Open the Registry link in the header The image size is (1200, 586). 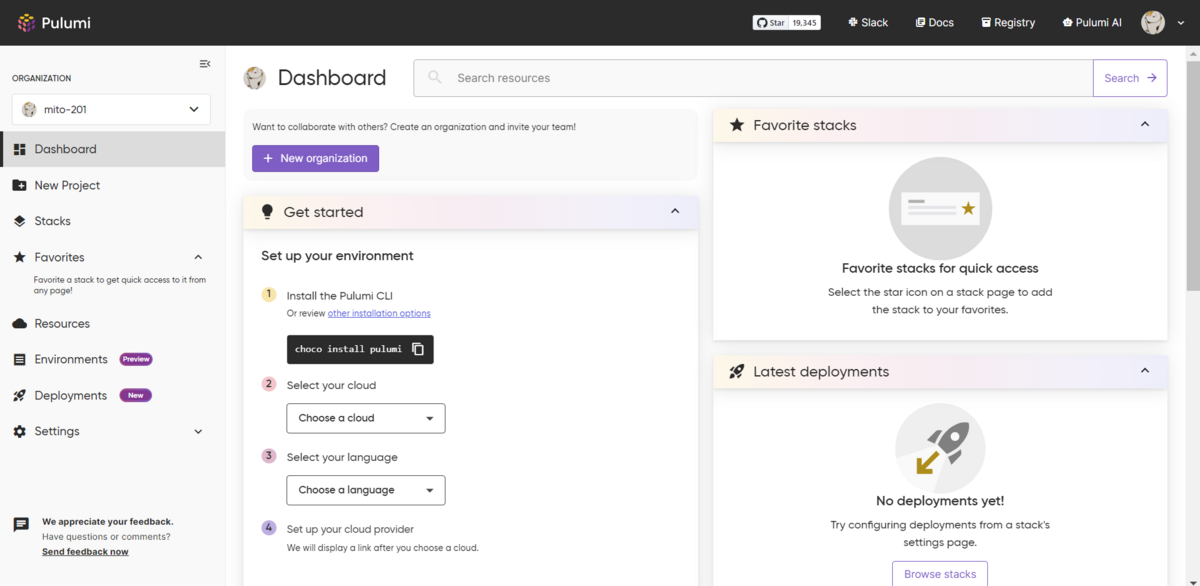(x=1008, y=22)
